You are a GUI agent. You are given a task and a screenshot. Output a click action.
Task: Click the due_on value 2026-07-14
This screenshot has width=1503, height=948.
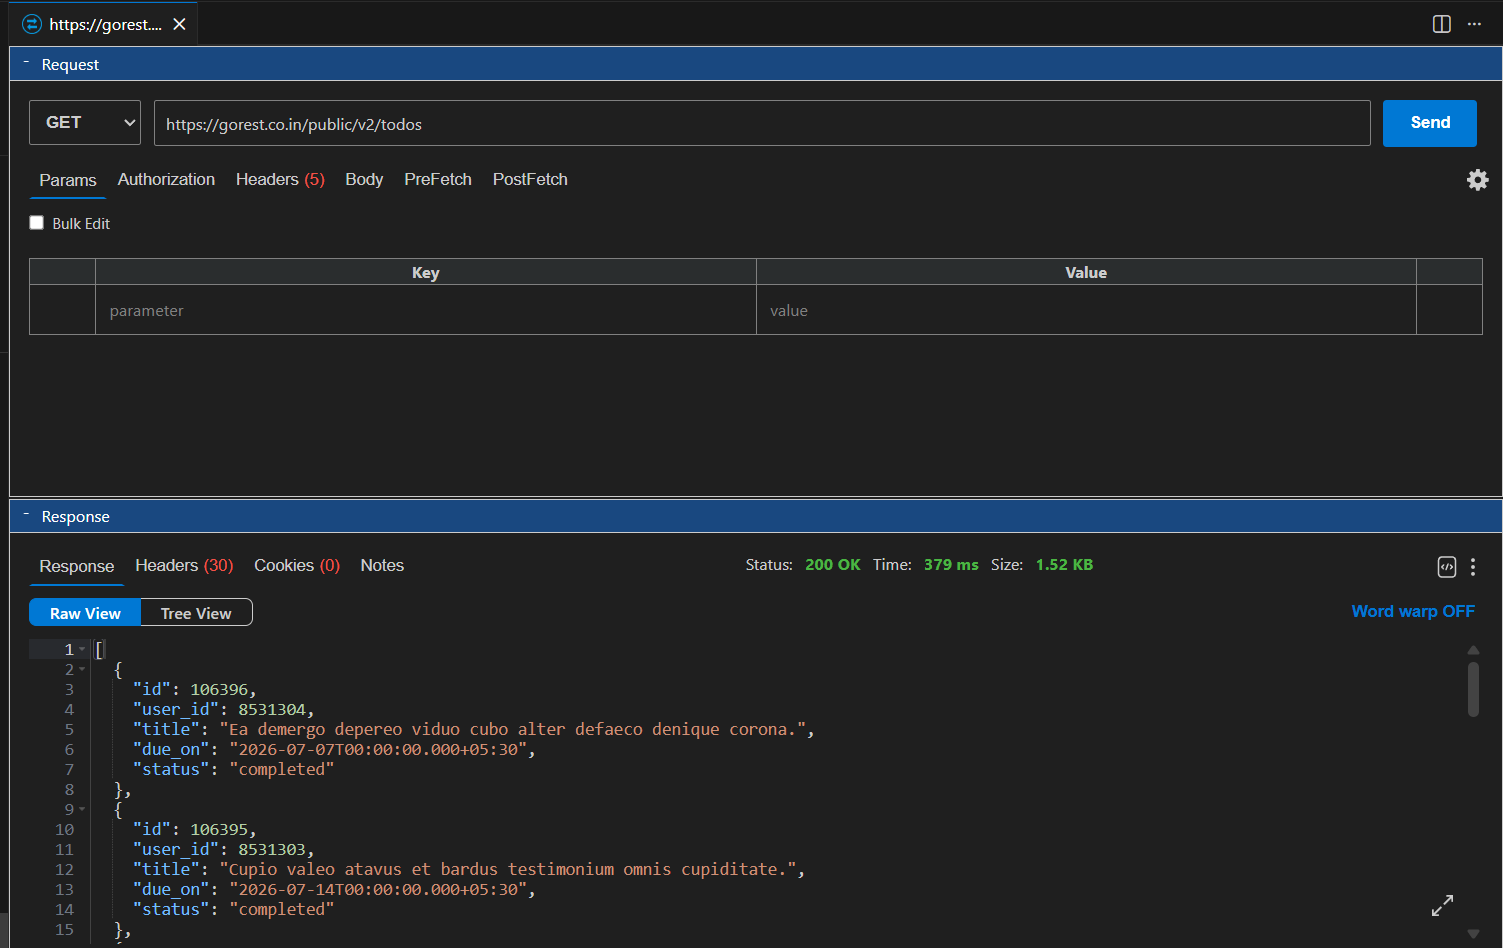click(x=378, y=889)
